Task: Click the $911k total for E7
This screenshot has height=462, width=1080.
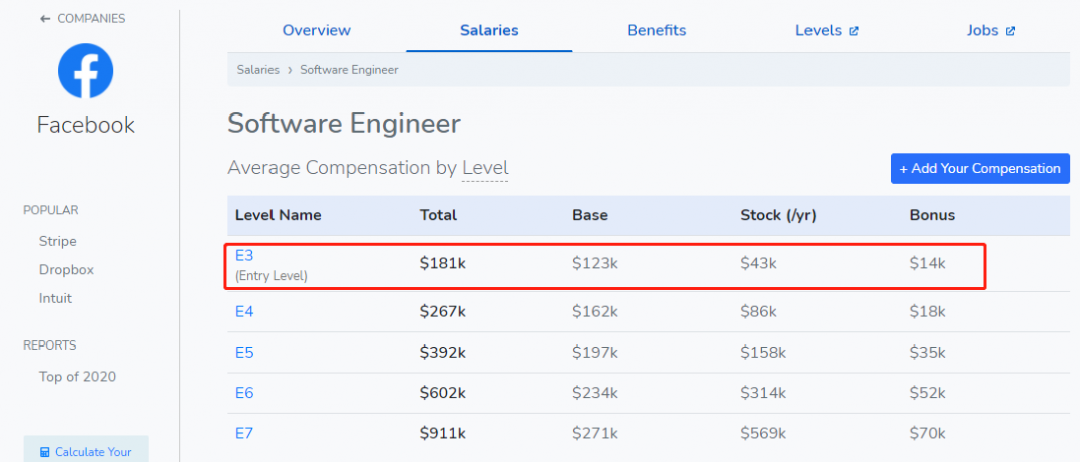Action: 443,434
